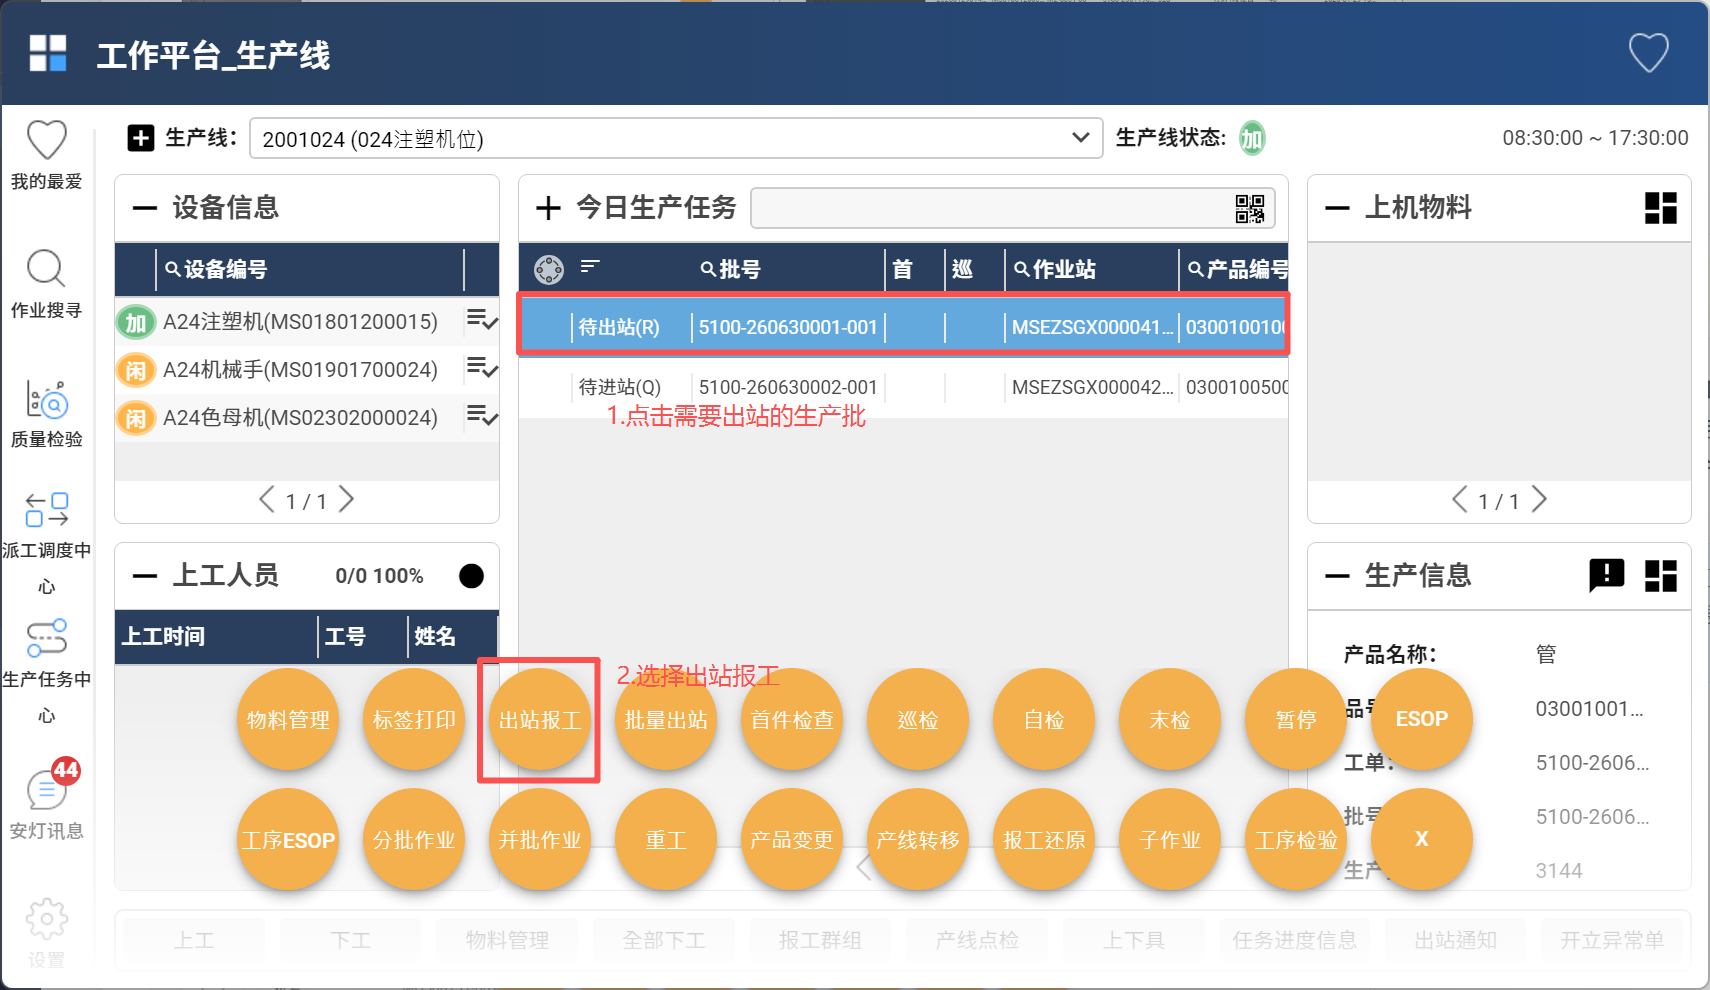Click 批量出站 round button
Screen dimensions: 1710x990
tap(666, 719)
